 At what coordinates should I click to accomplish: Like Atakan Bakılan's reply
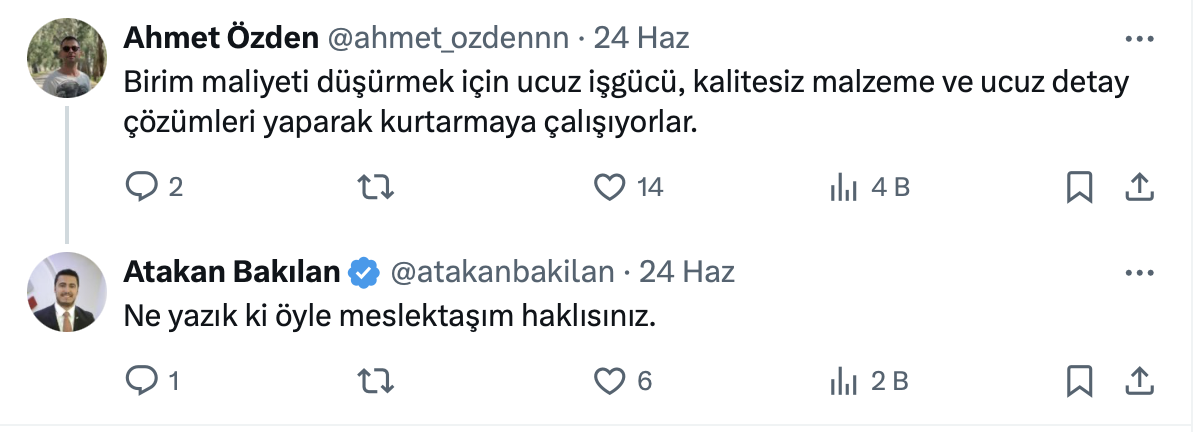coord(609,380)
